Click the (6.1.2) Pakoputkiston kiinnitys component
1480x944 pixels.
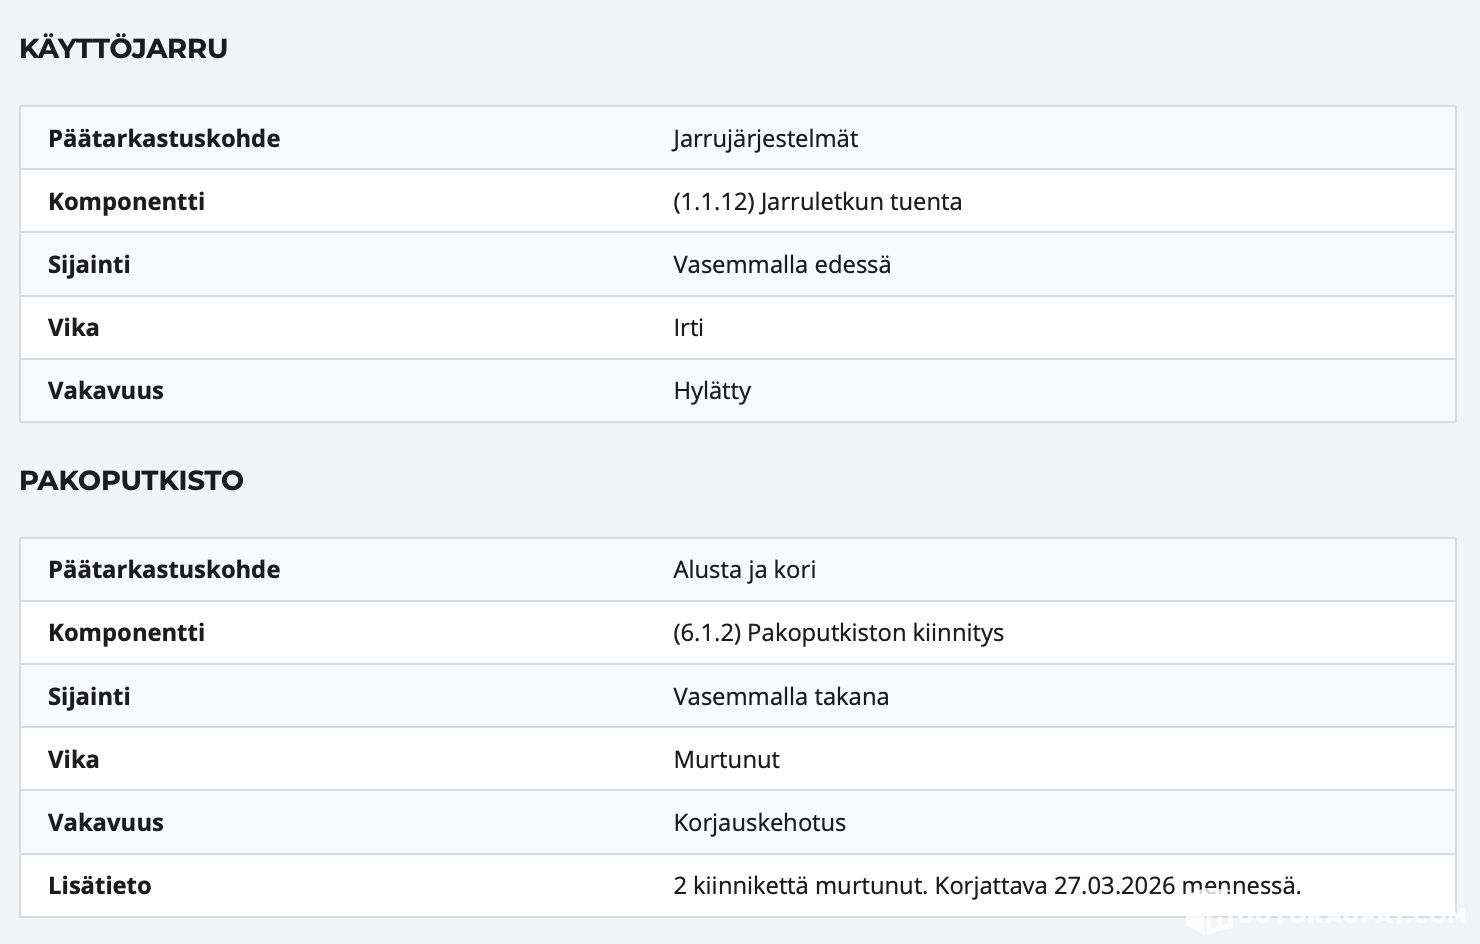click(x=838, y=632)
